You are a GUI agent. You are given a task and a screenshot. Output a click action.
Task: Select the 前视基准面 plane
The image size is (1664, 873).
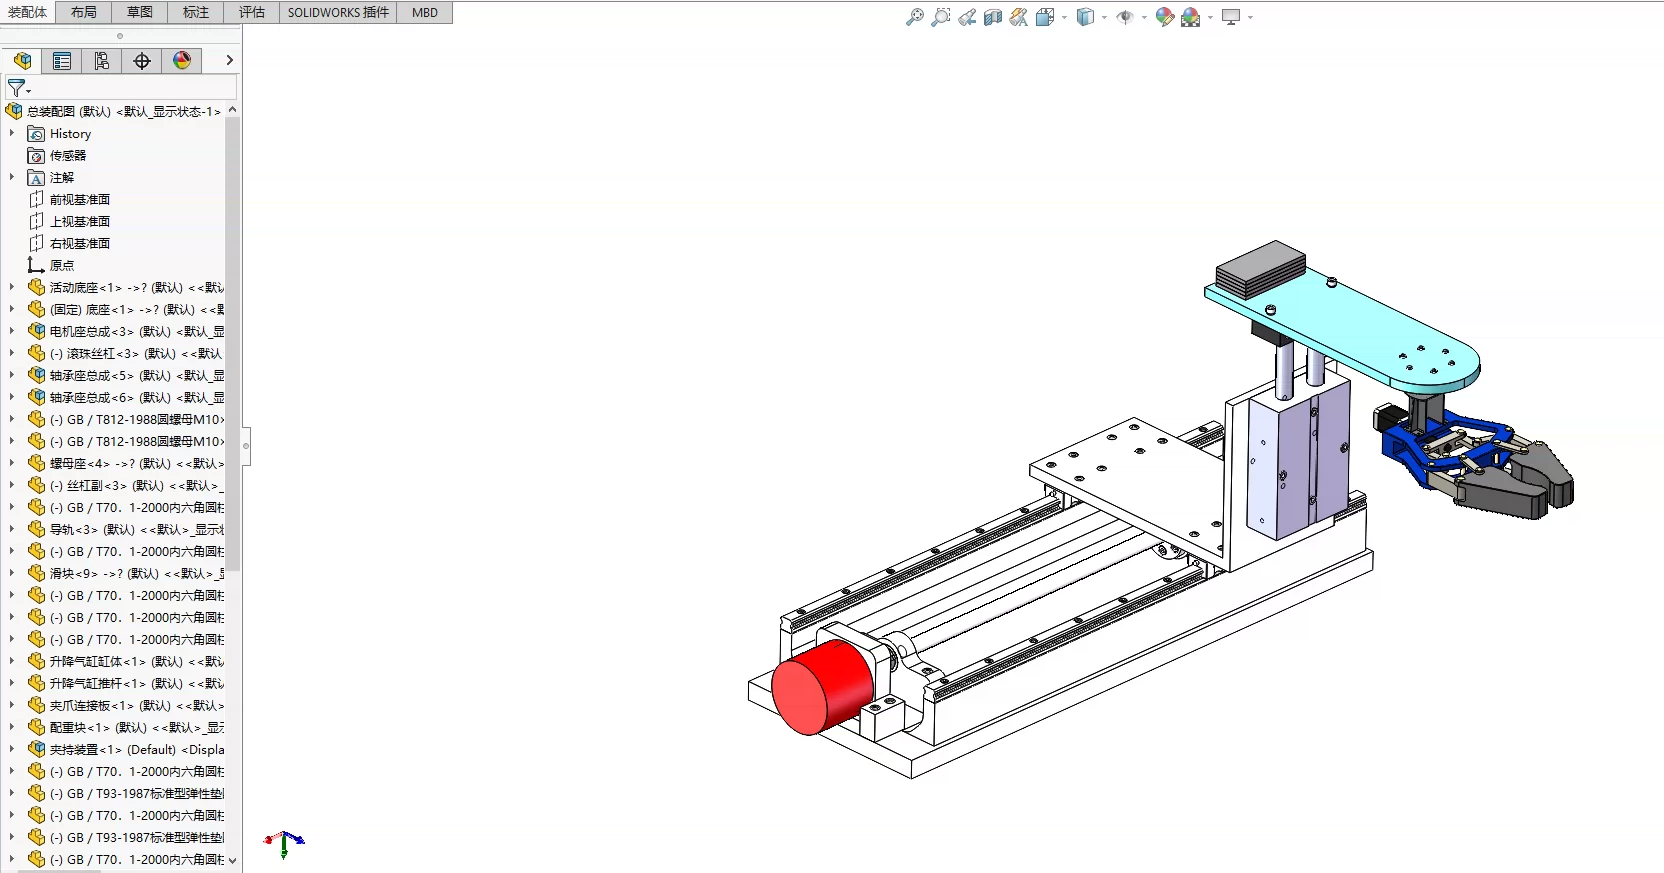coord(79,199)
